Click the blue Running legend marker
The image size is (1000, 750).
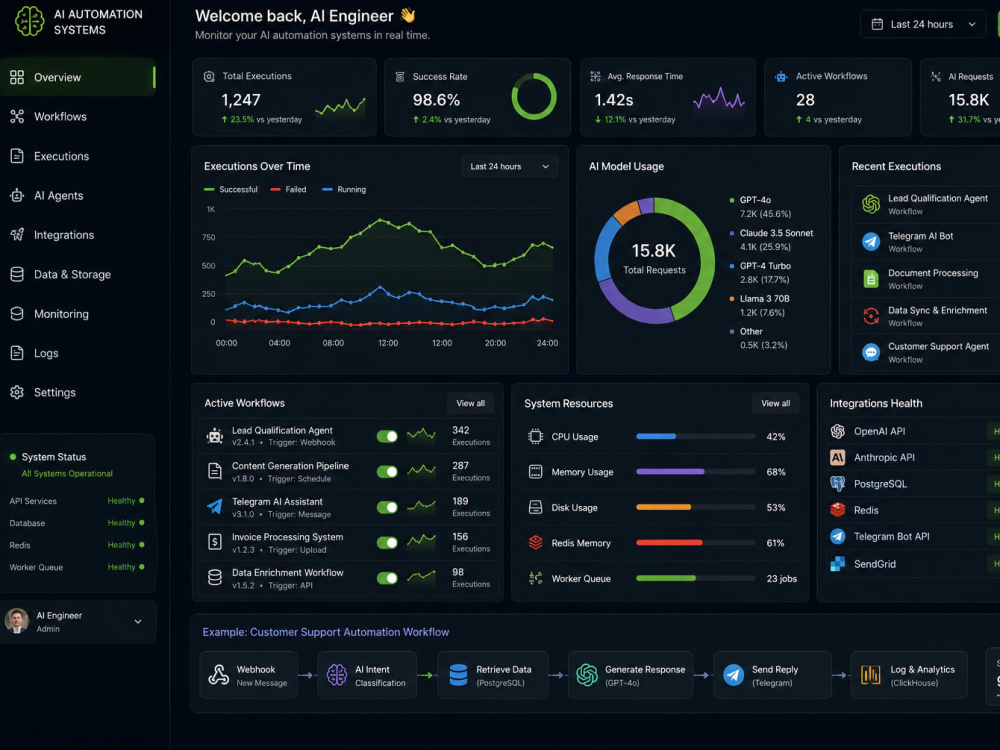(328, 189)
